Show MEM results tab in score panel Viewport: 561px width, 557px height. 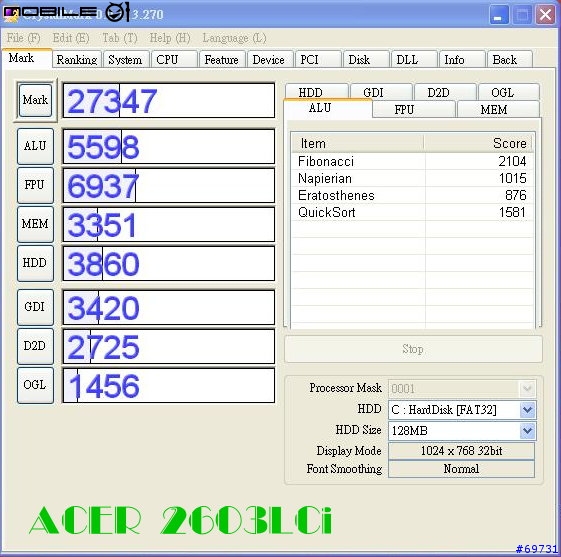498,109
